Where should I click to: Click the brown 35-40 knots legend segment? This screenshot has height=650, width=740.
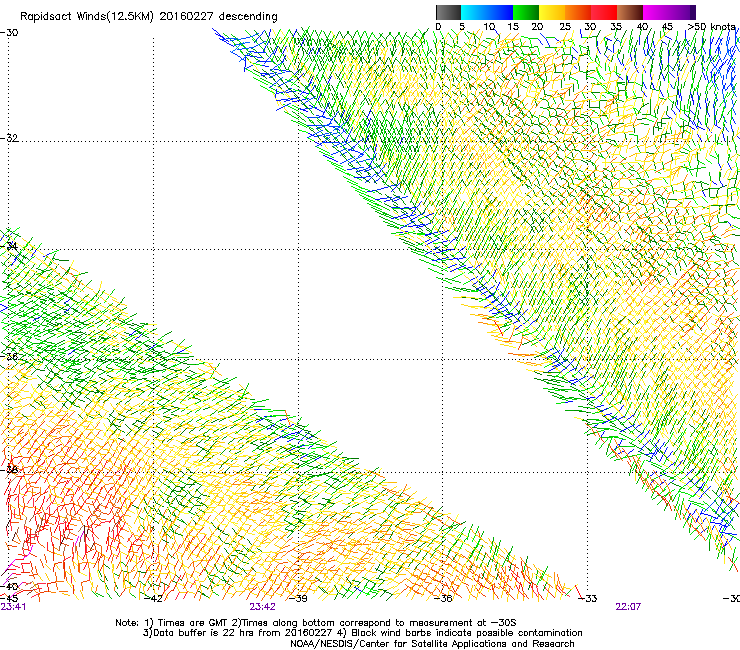630,12
